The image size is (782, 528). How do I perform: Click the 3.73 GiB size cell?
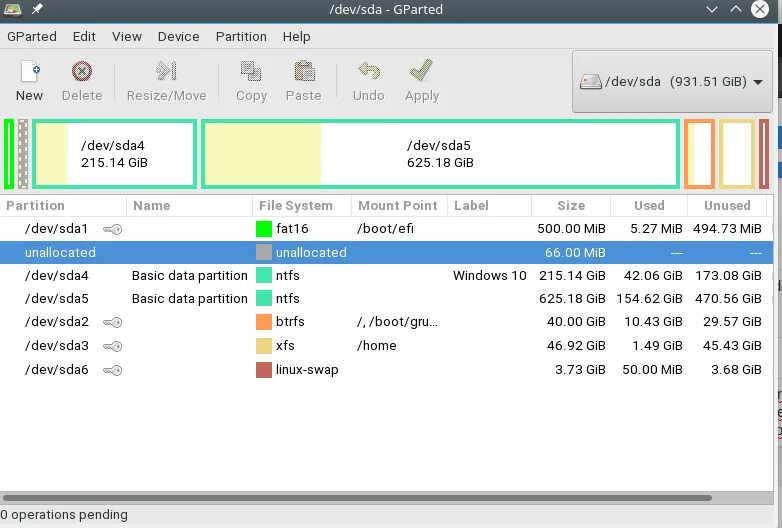click(580, 369)
